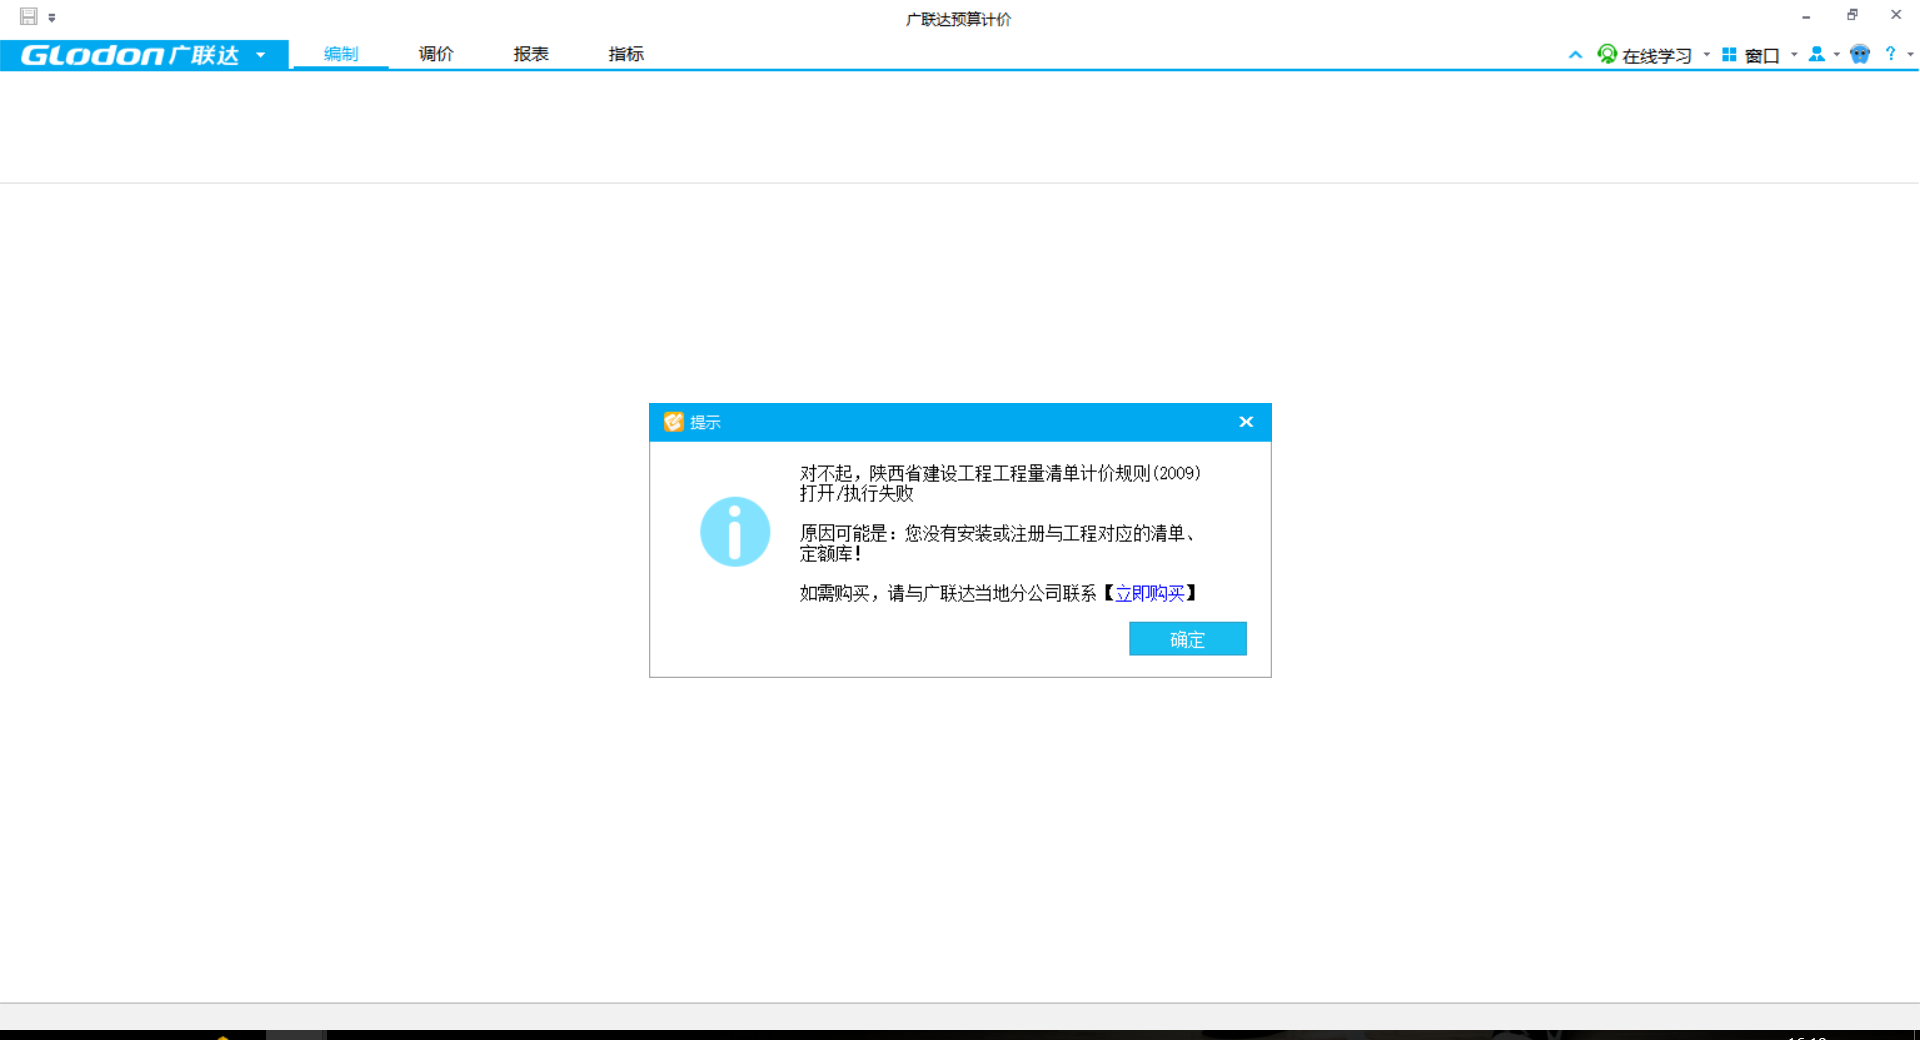
Task: Expand the help dropdown arrow
Action: click(1910, 55)
